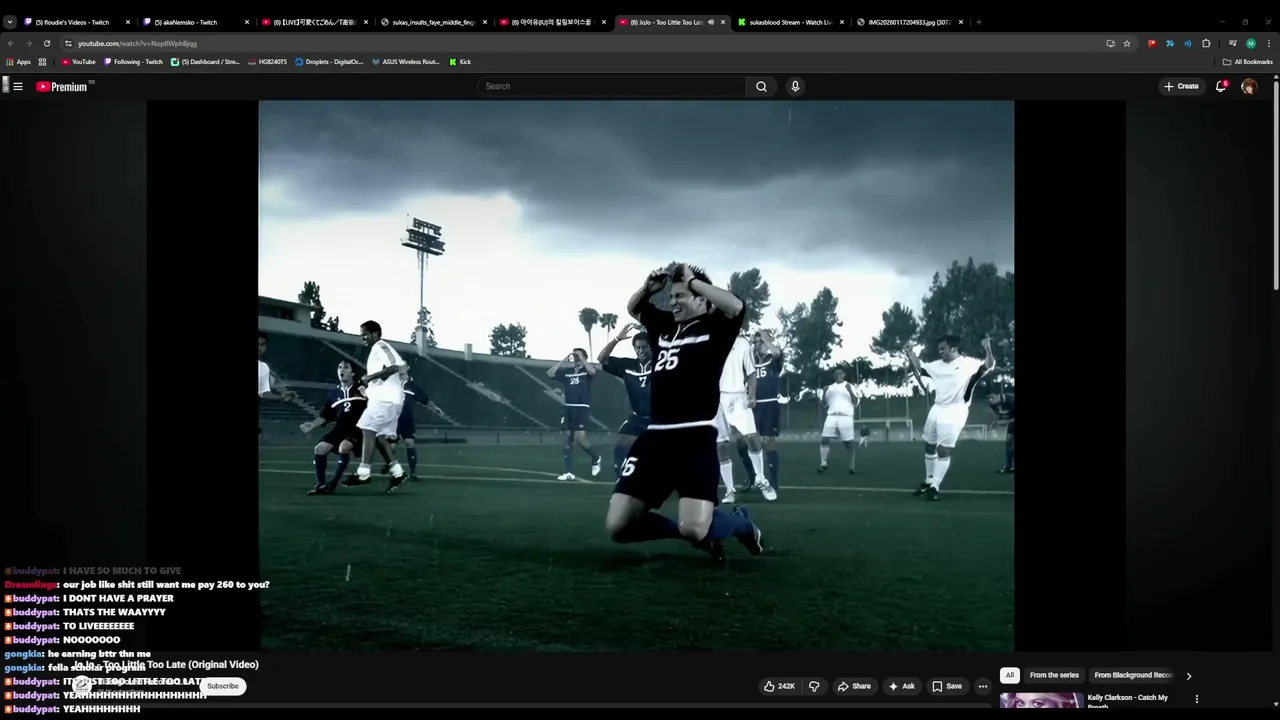Go back with the browser back arrow
Viewport: 1280px width, 720px height.
[11, 43]
